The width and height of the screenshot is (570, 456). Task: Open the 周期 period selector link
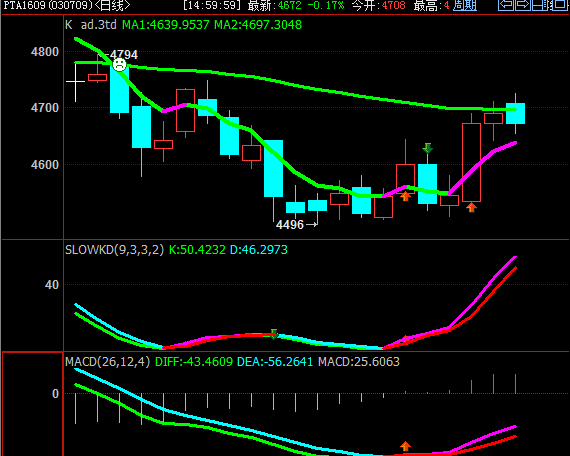(465, 5)
